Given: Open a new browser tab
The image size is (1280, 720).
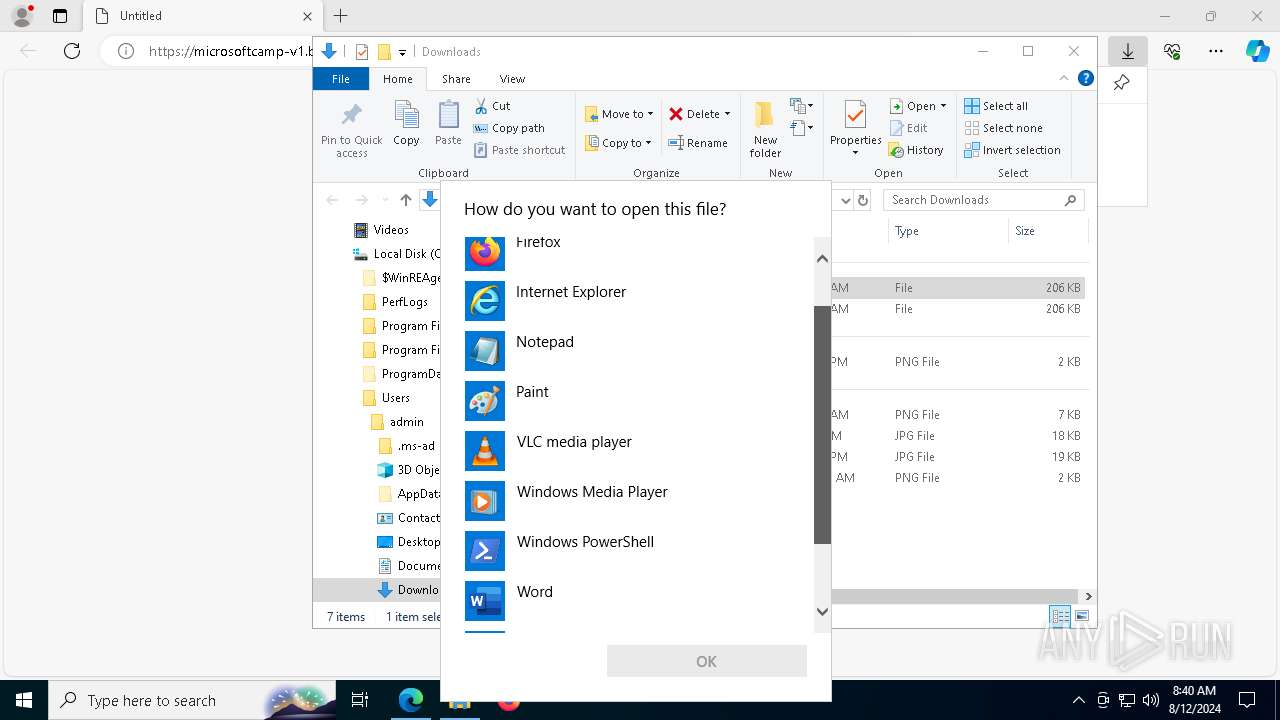Looking at the screenshot, I should (x=340, y=16).
